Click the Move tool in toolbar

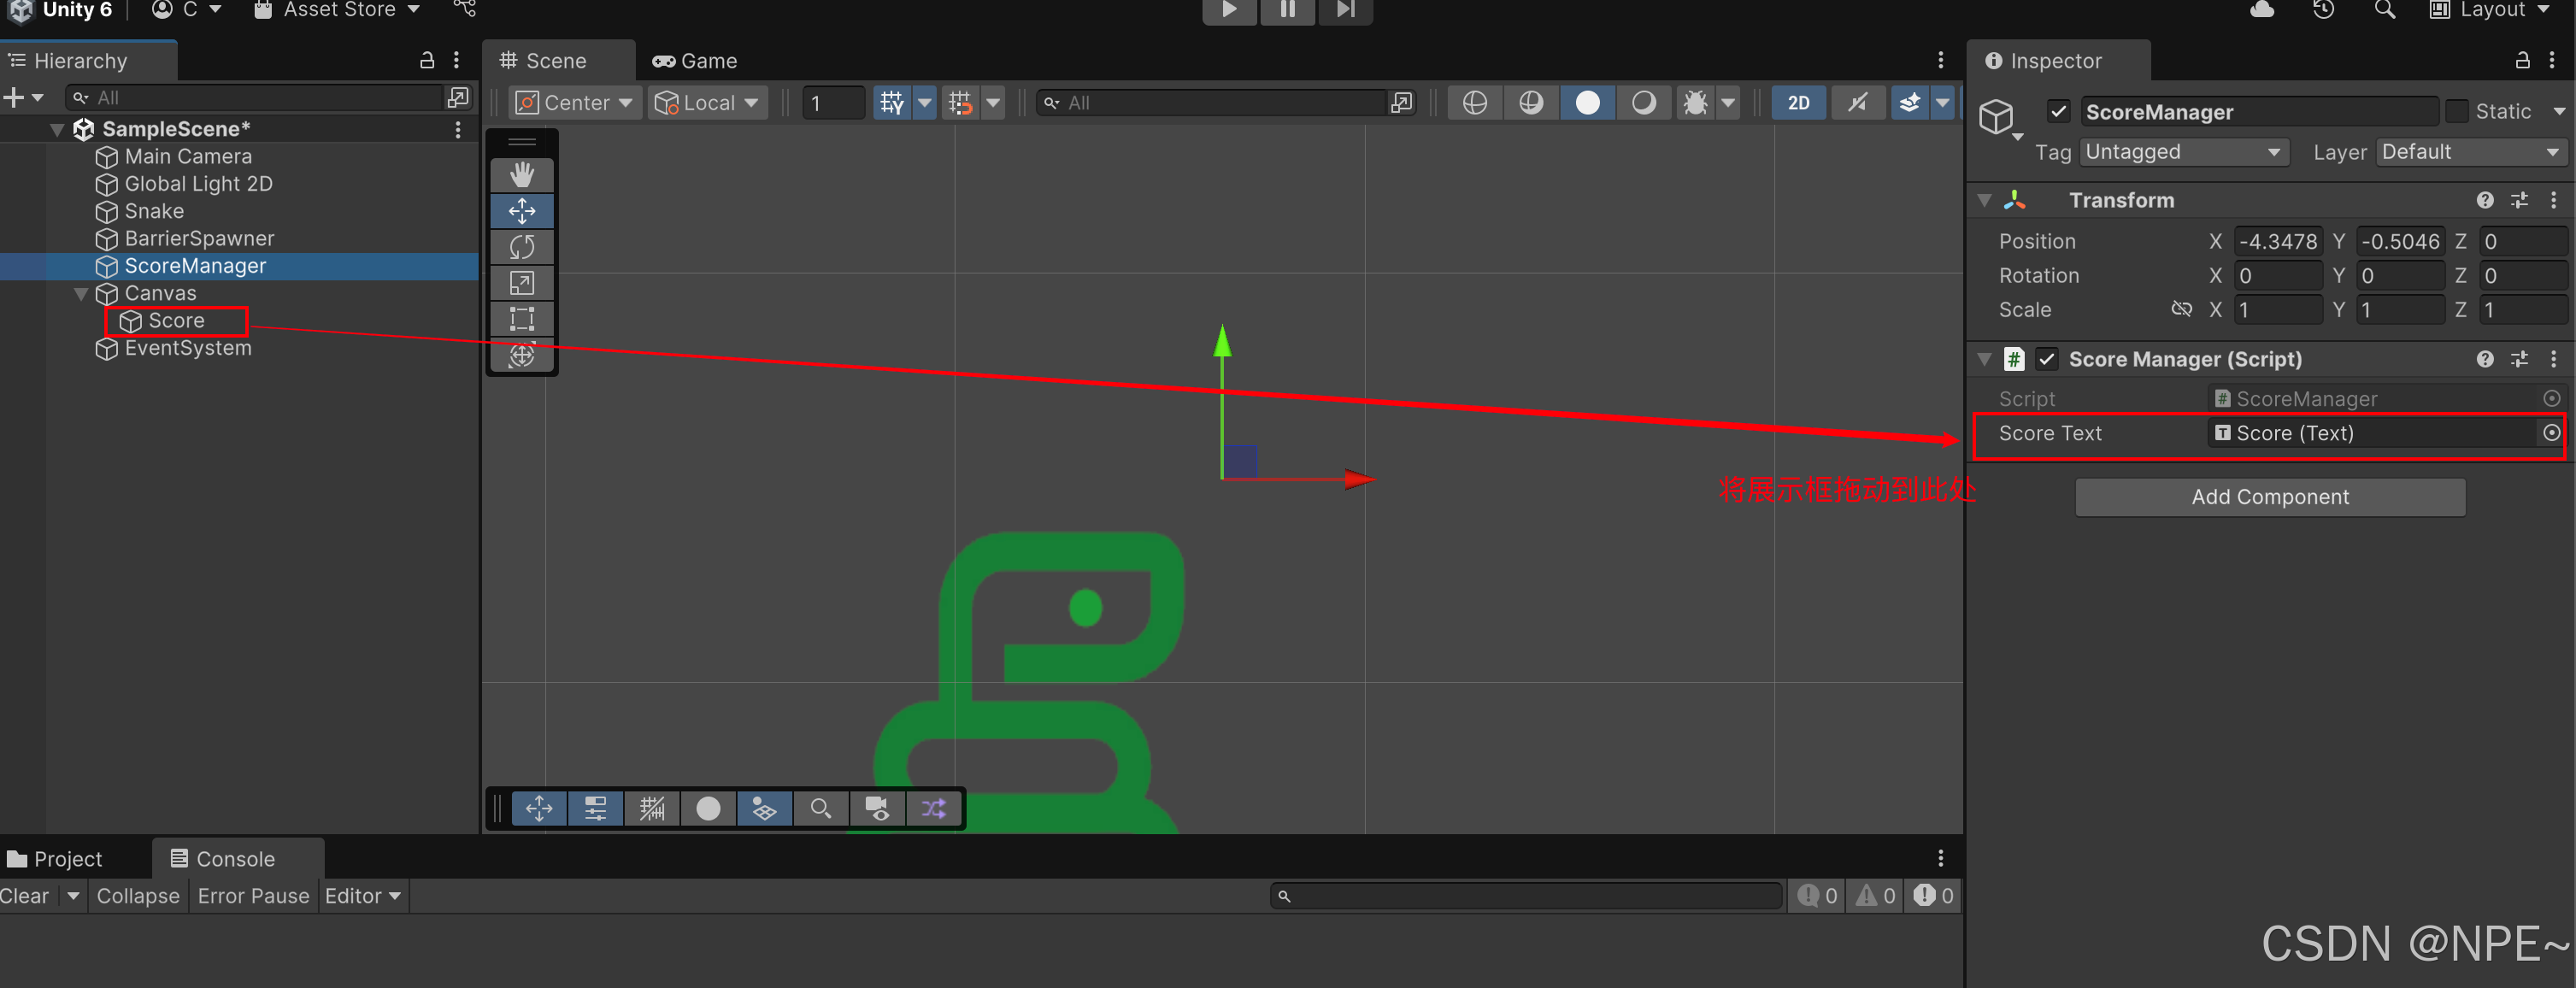[x=524, y=212]
